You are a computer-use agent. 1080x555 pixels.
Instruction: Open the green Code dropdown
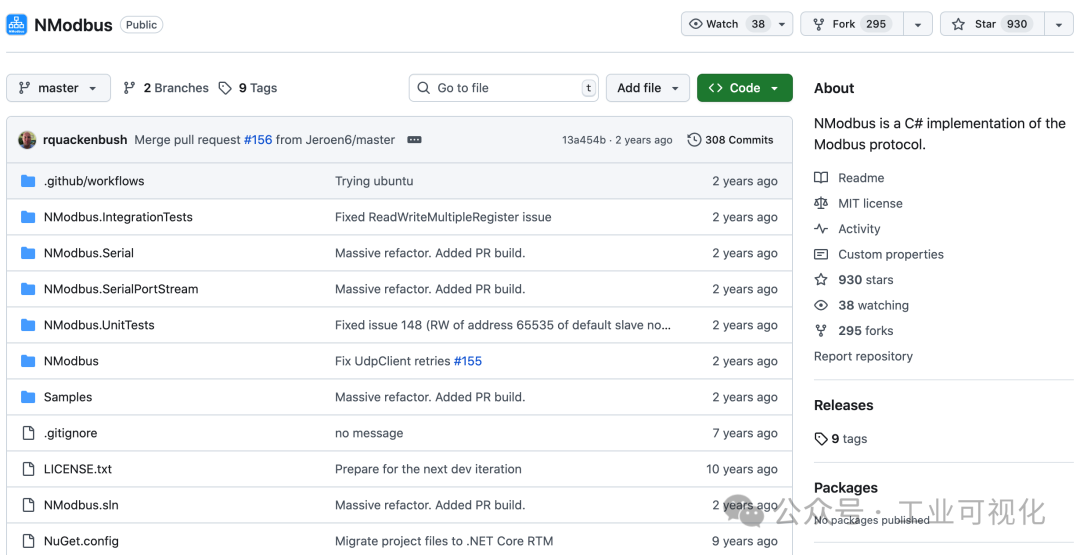[744, 88]
